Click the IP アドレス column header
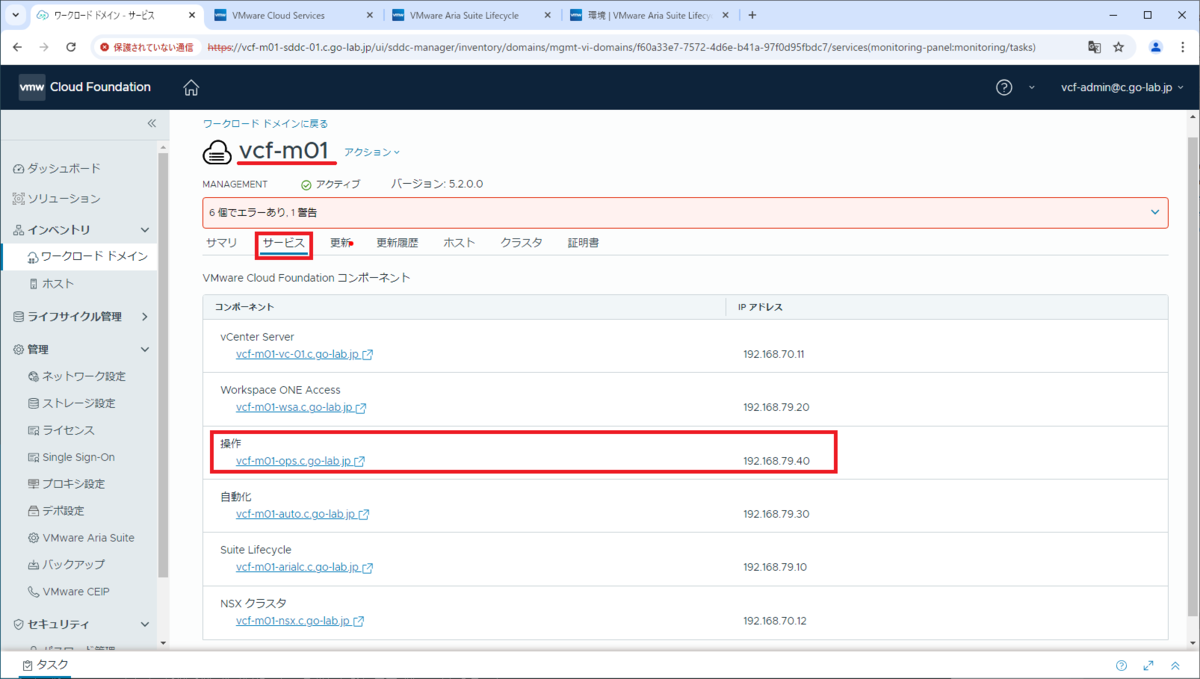The image size is (1200, 679). (760, 307)
